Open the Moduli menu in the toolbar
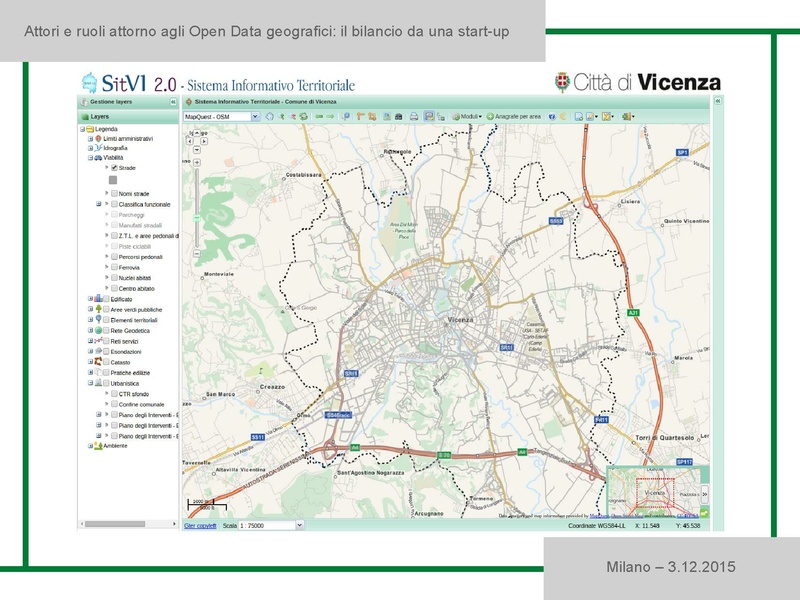Viewport: 800px width, 600px height. coord(467,115)
